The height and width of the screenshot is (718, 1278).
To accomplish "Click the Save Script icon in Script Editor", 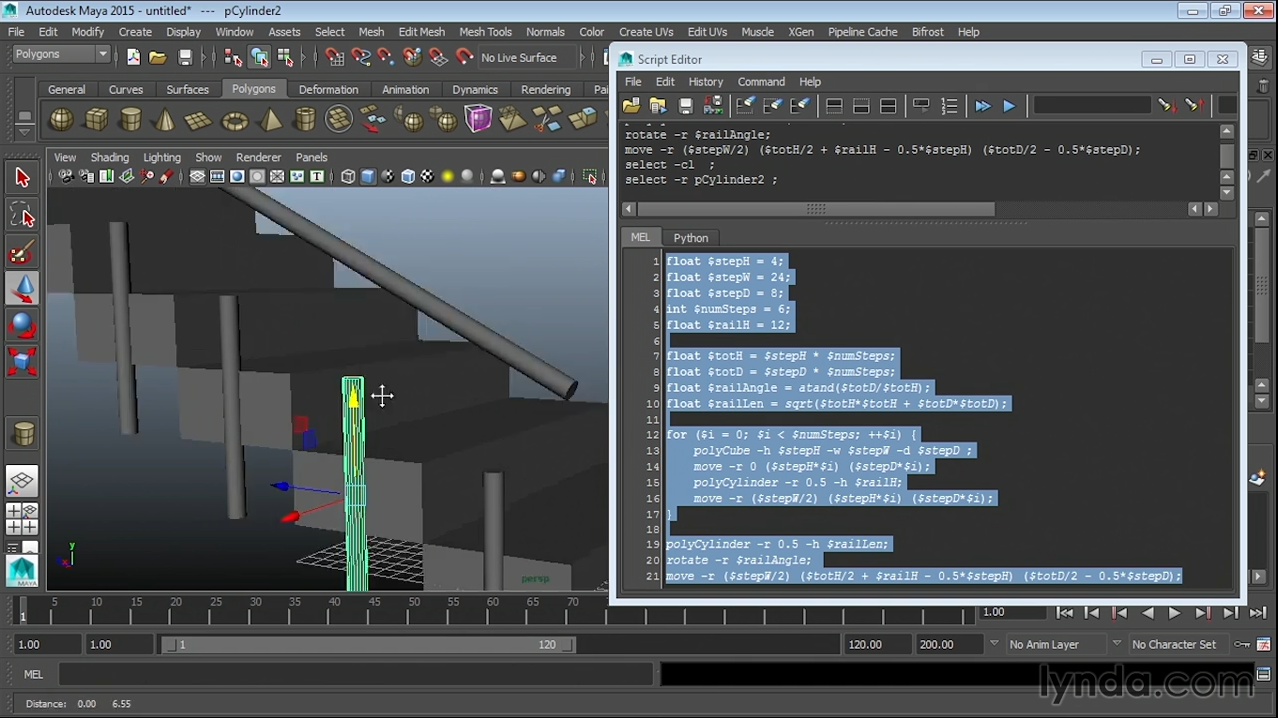I will tap(685, 106).
